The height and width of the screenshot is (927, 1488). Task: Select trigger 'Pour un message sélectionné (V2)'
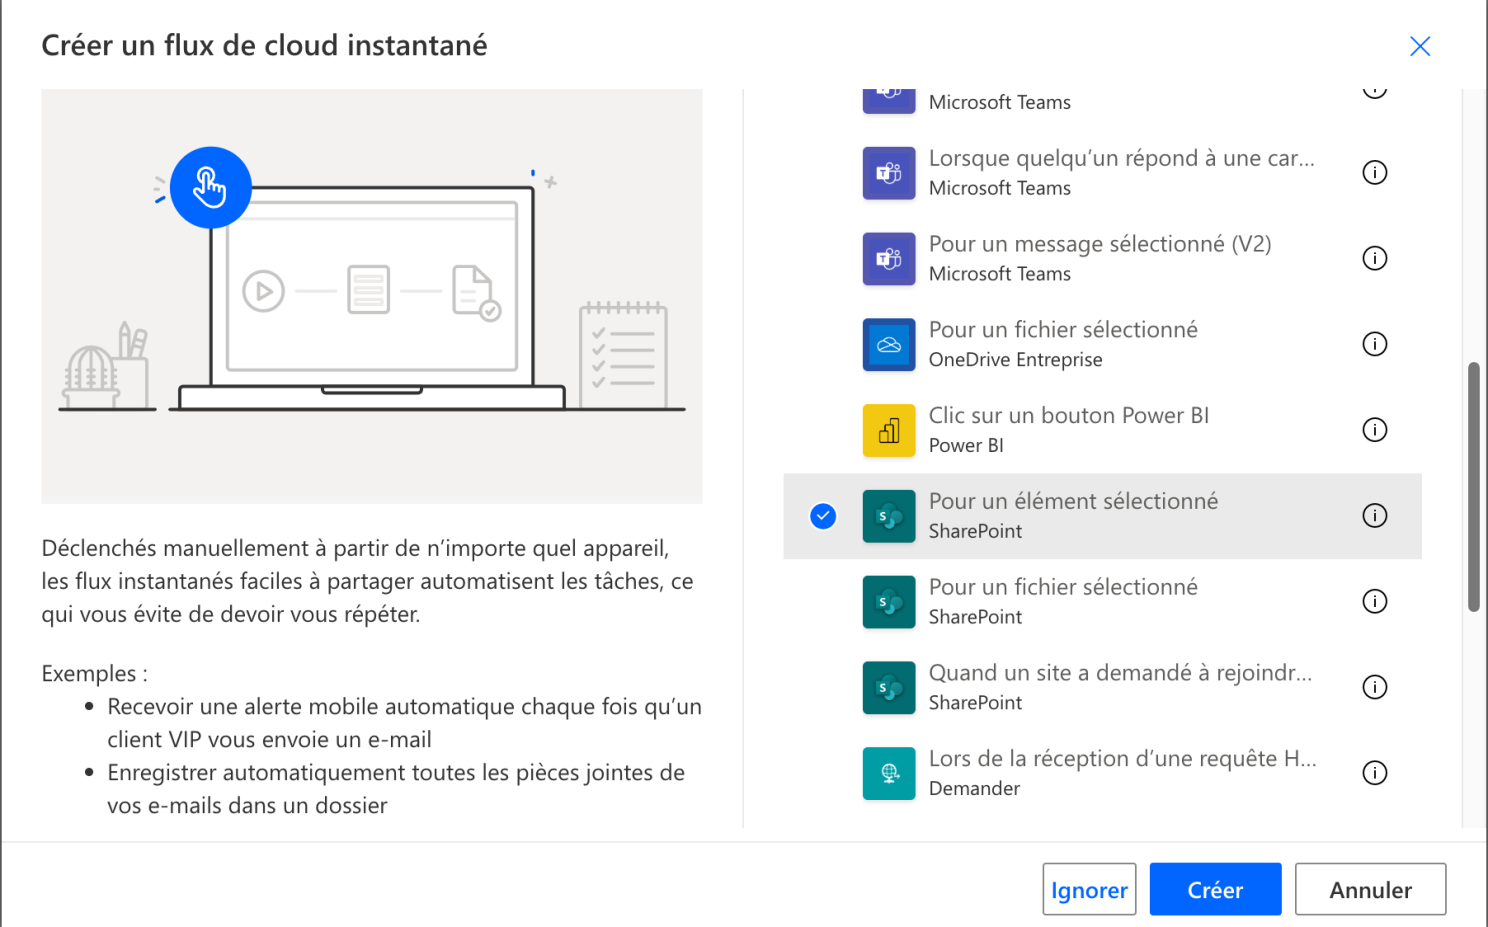(x=1102, y=259)
